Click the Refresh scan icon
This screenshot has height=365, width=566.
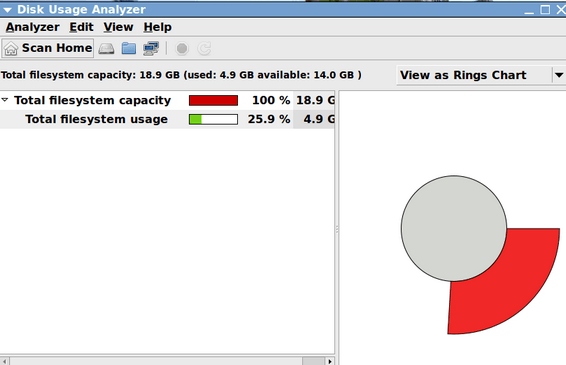(204, 48)
